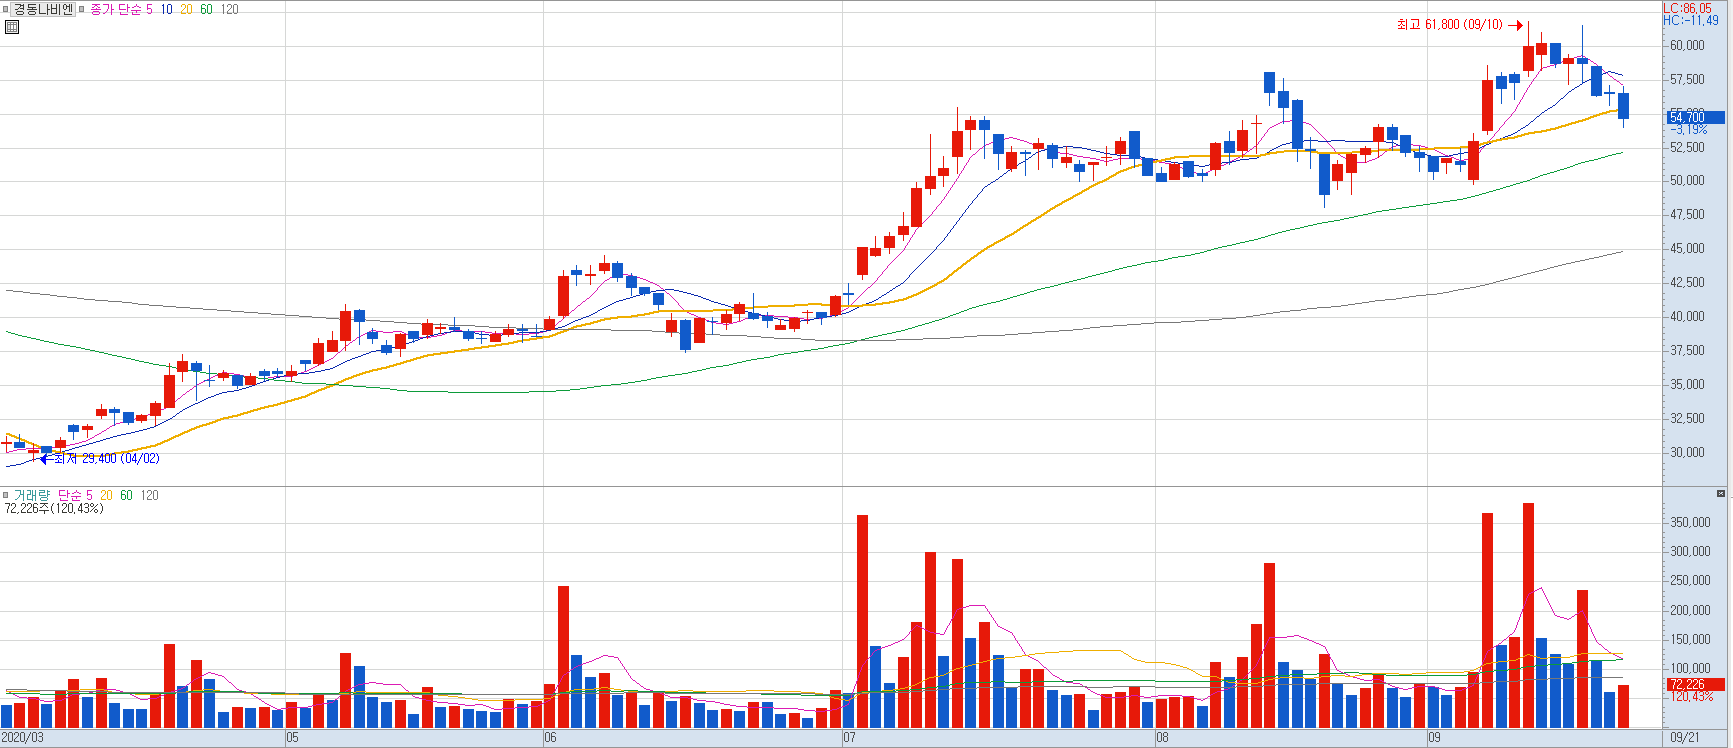Select the volume 120 average label

click(x=149, y=495)
